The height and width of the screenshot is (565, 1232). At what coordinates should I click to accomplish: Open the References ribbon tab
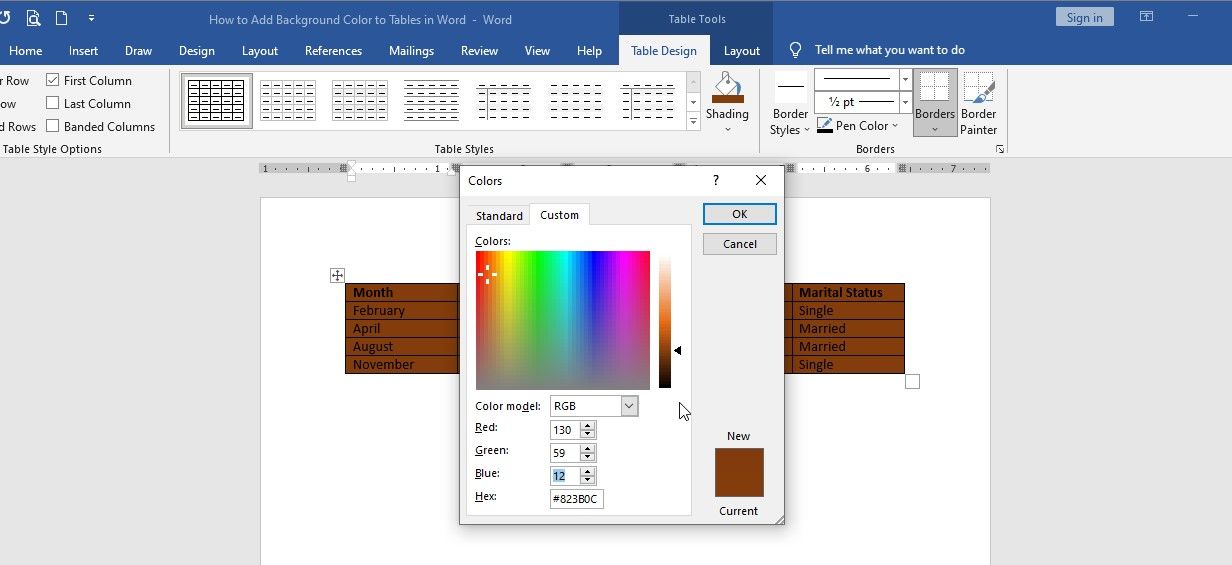click(334, 51)
